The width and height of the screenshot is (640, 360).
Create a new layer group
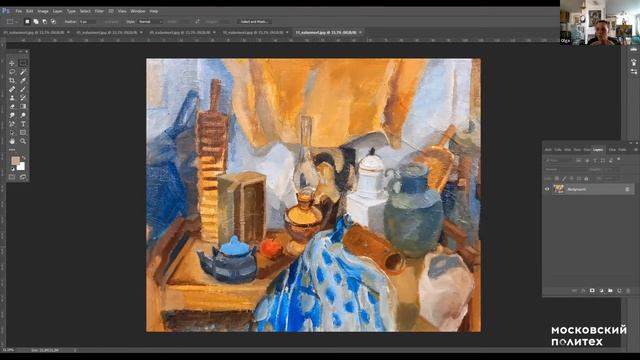coord(610,291)
